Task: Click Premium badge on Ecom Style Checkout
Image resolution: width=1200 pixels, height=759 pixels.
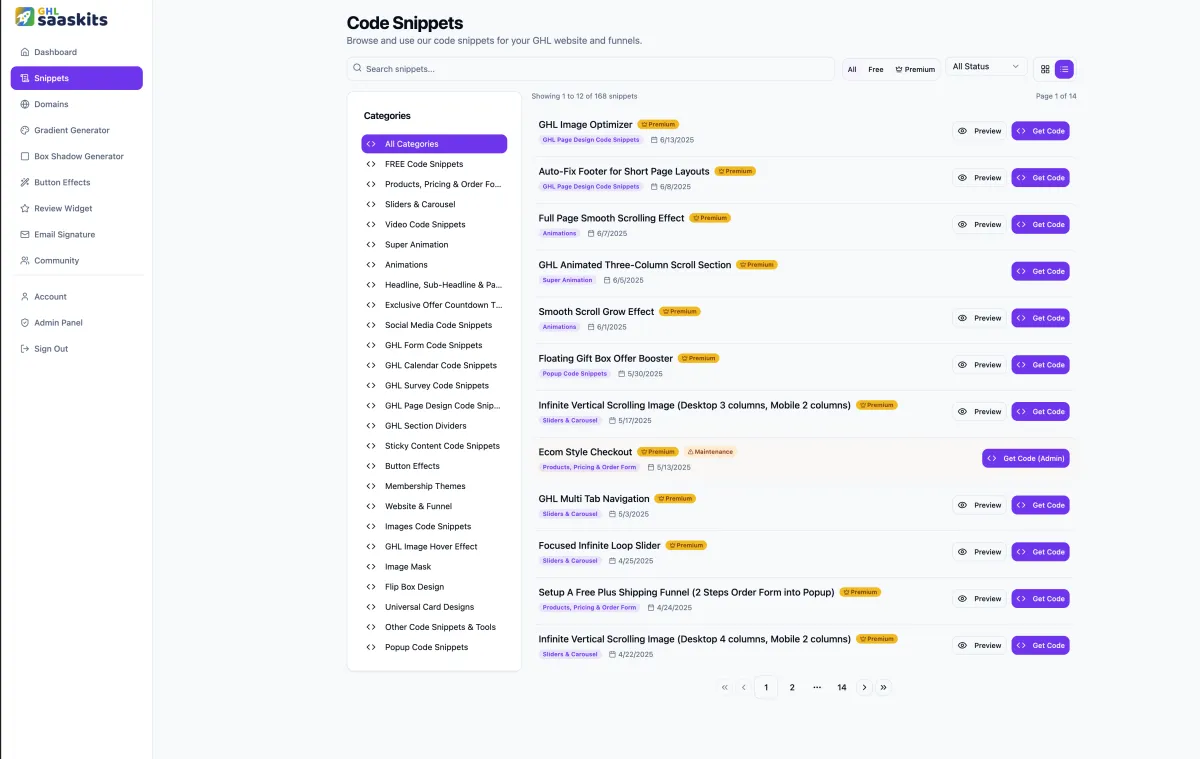Action: [658, 452]
